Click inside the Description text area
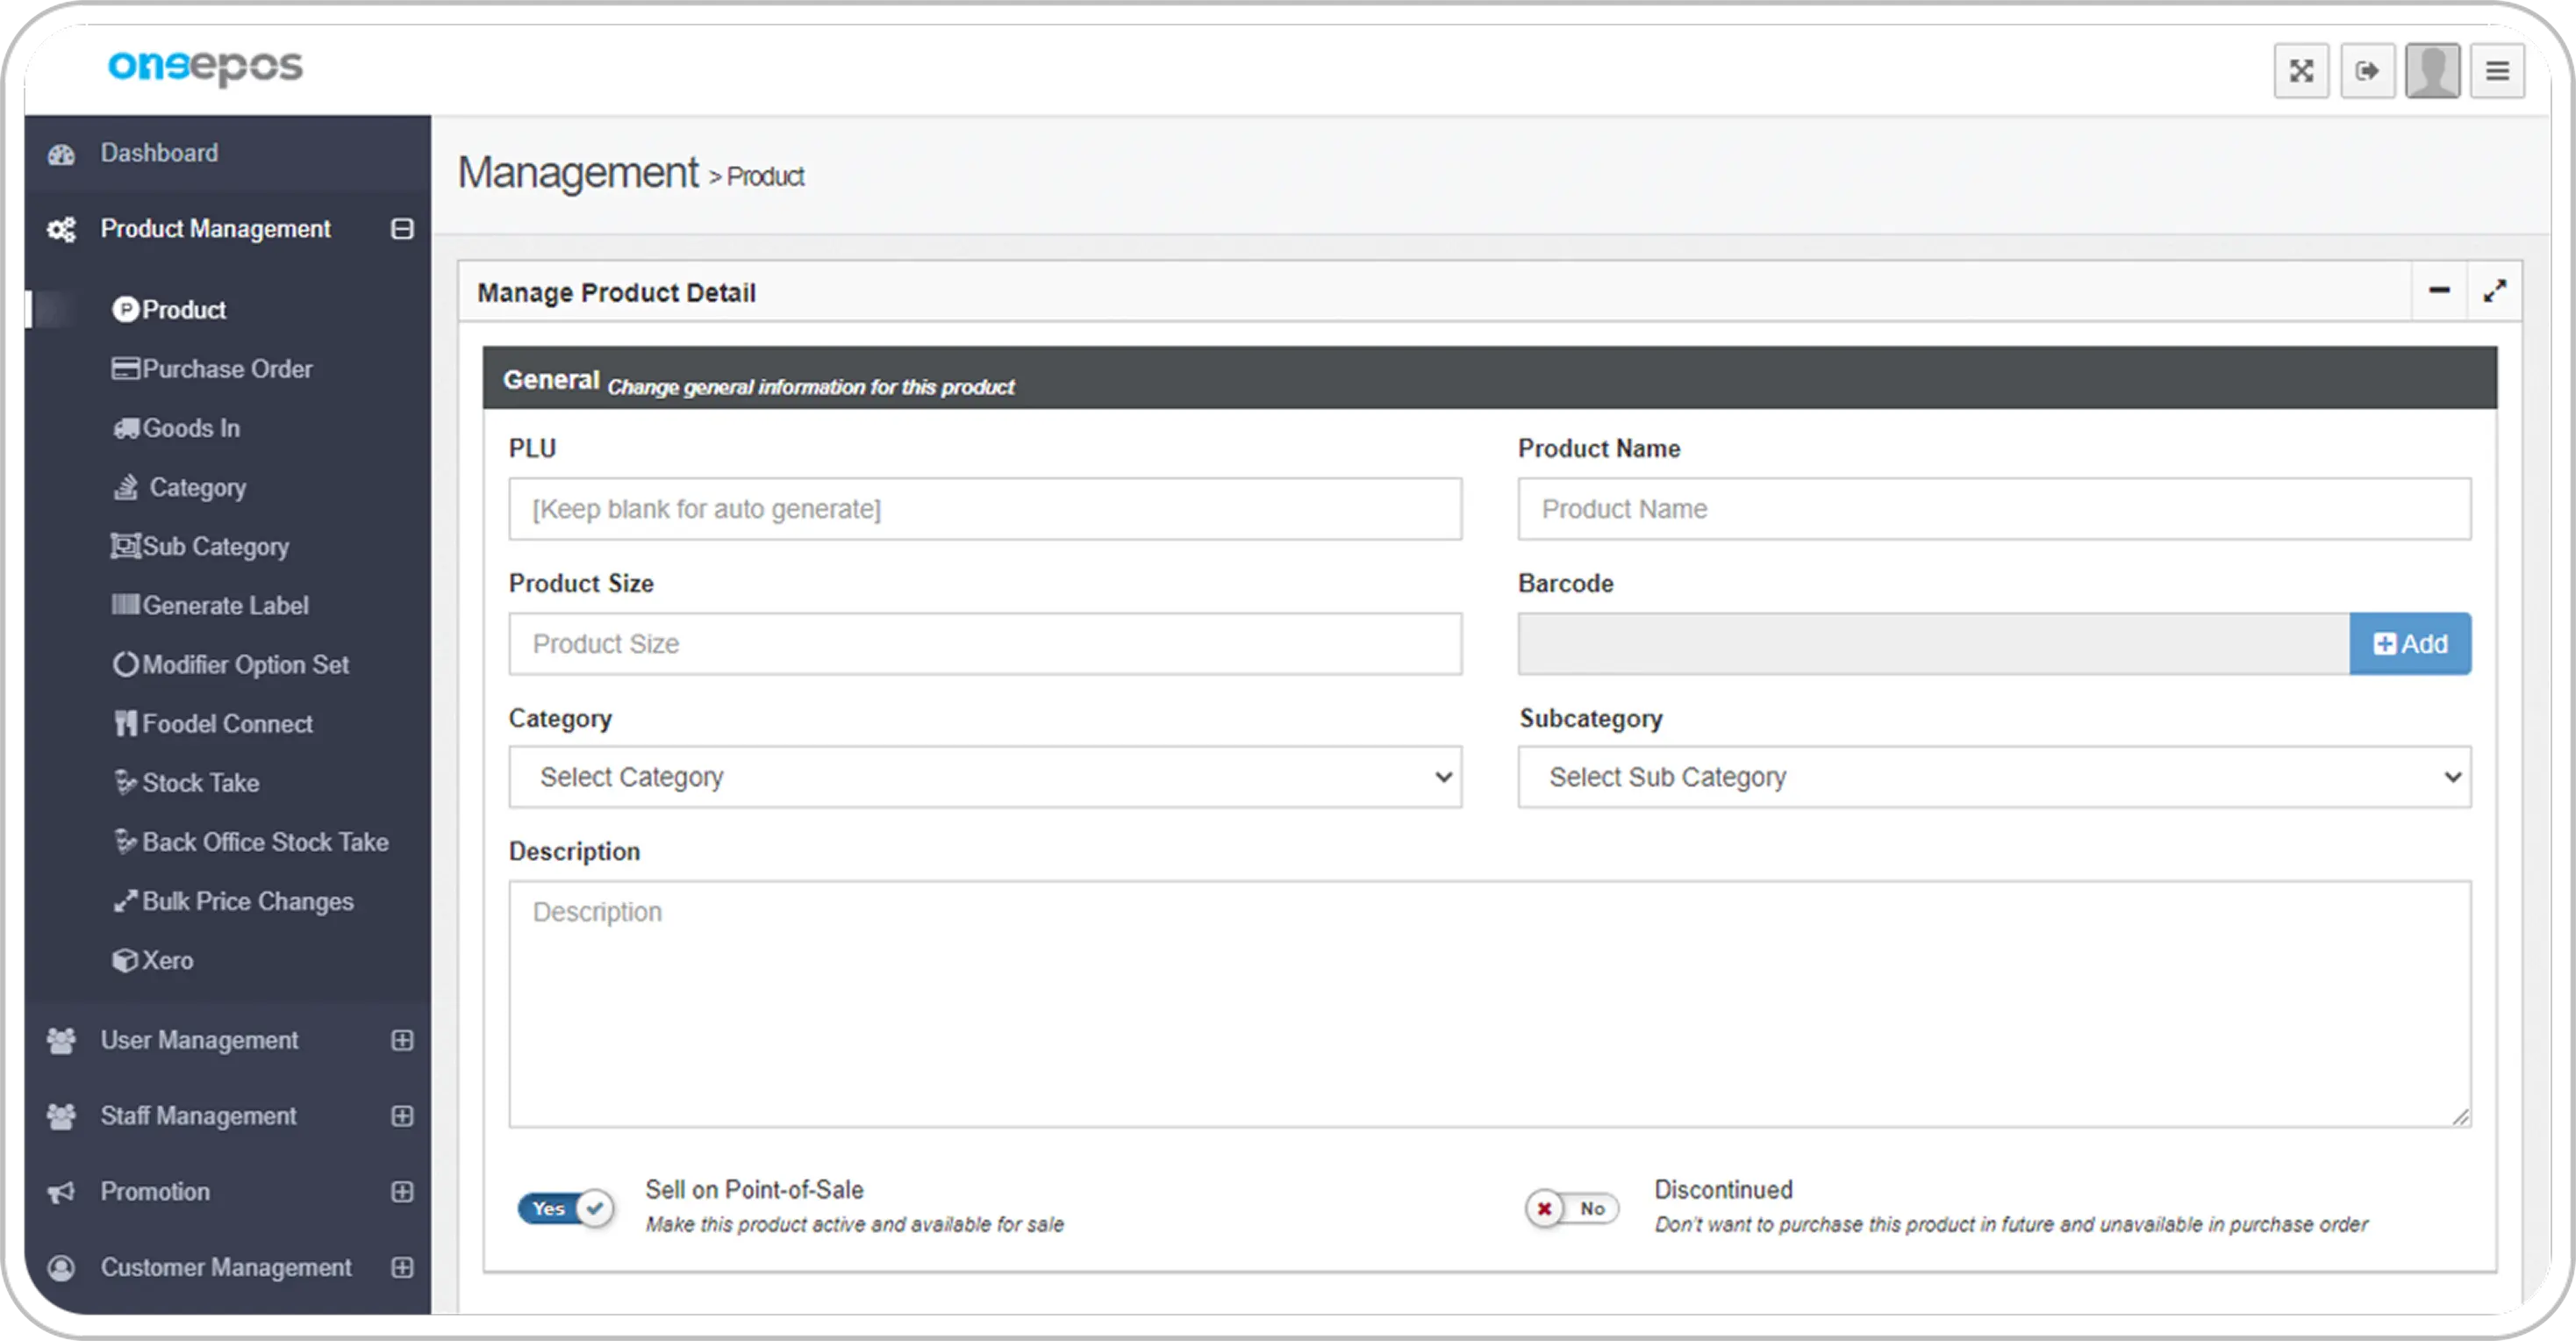This screenshot has height=1341, width=2576. [1489, 1004]
